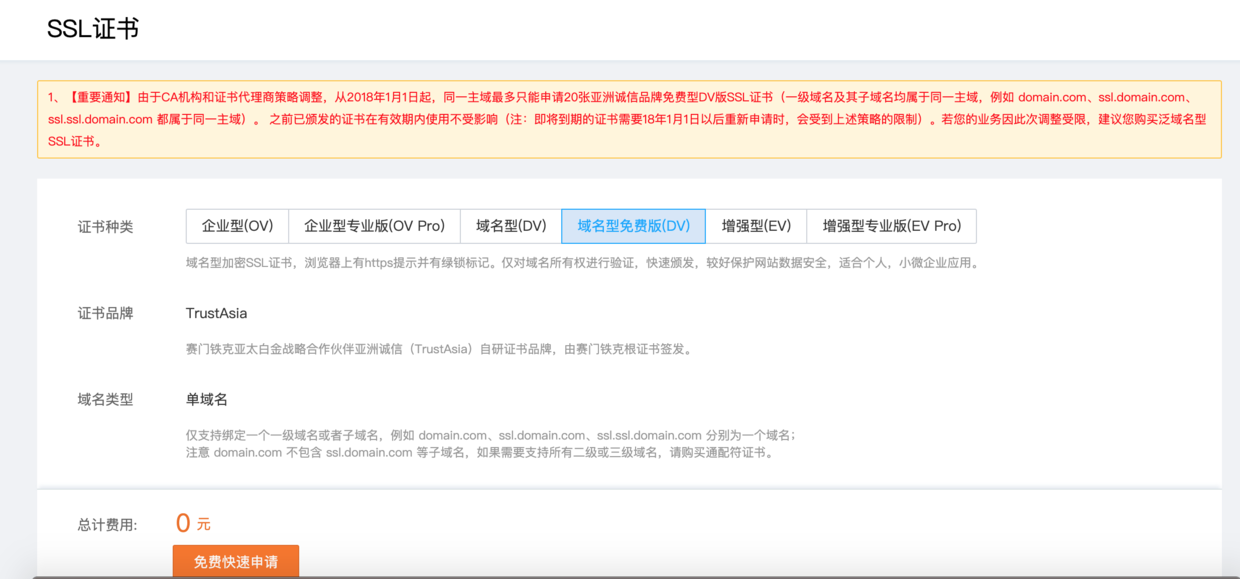Choose the paid 域名型(DV) option
The height and width of the screenshot is (579, 1240).
[x=511, y=226]
